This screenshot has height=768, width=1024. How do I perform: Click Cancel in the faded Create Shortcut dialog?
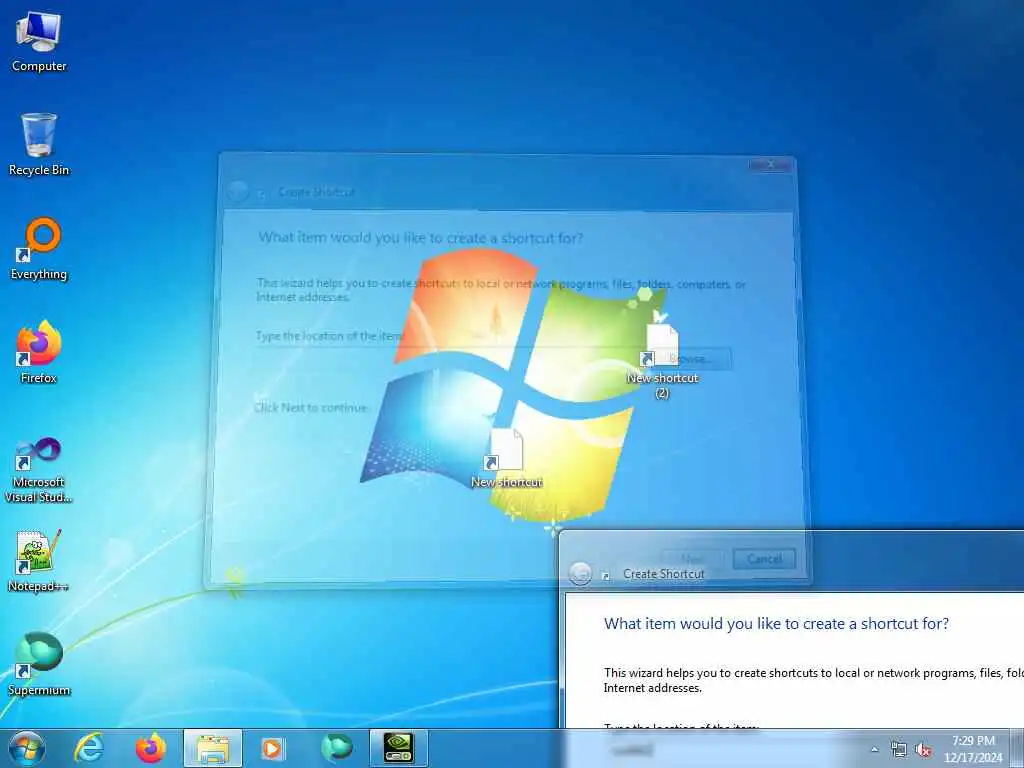coord(764,559)
